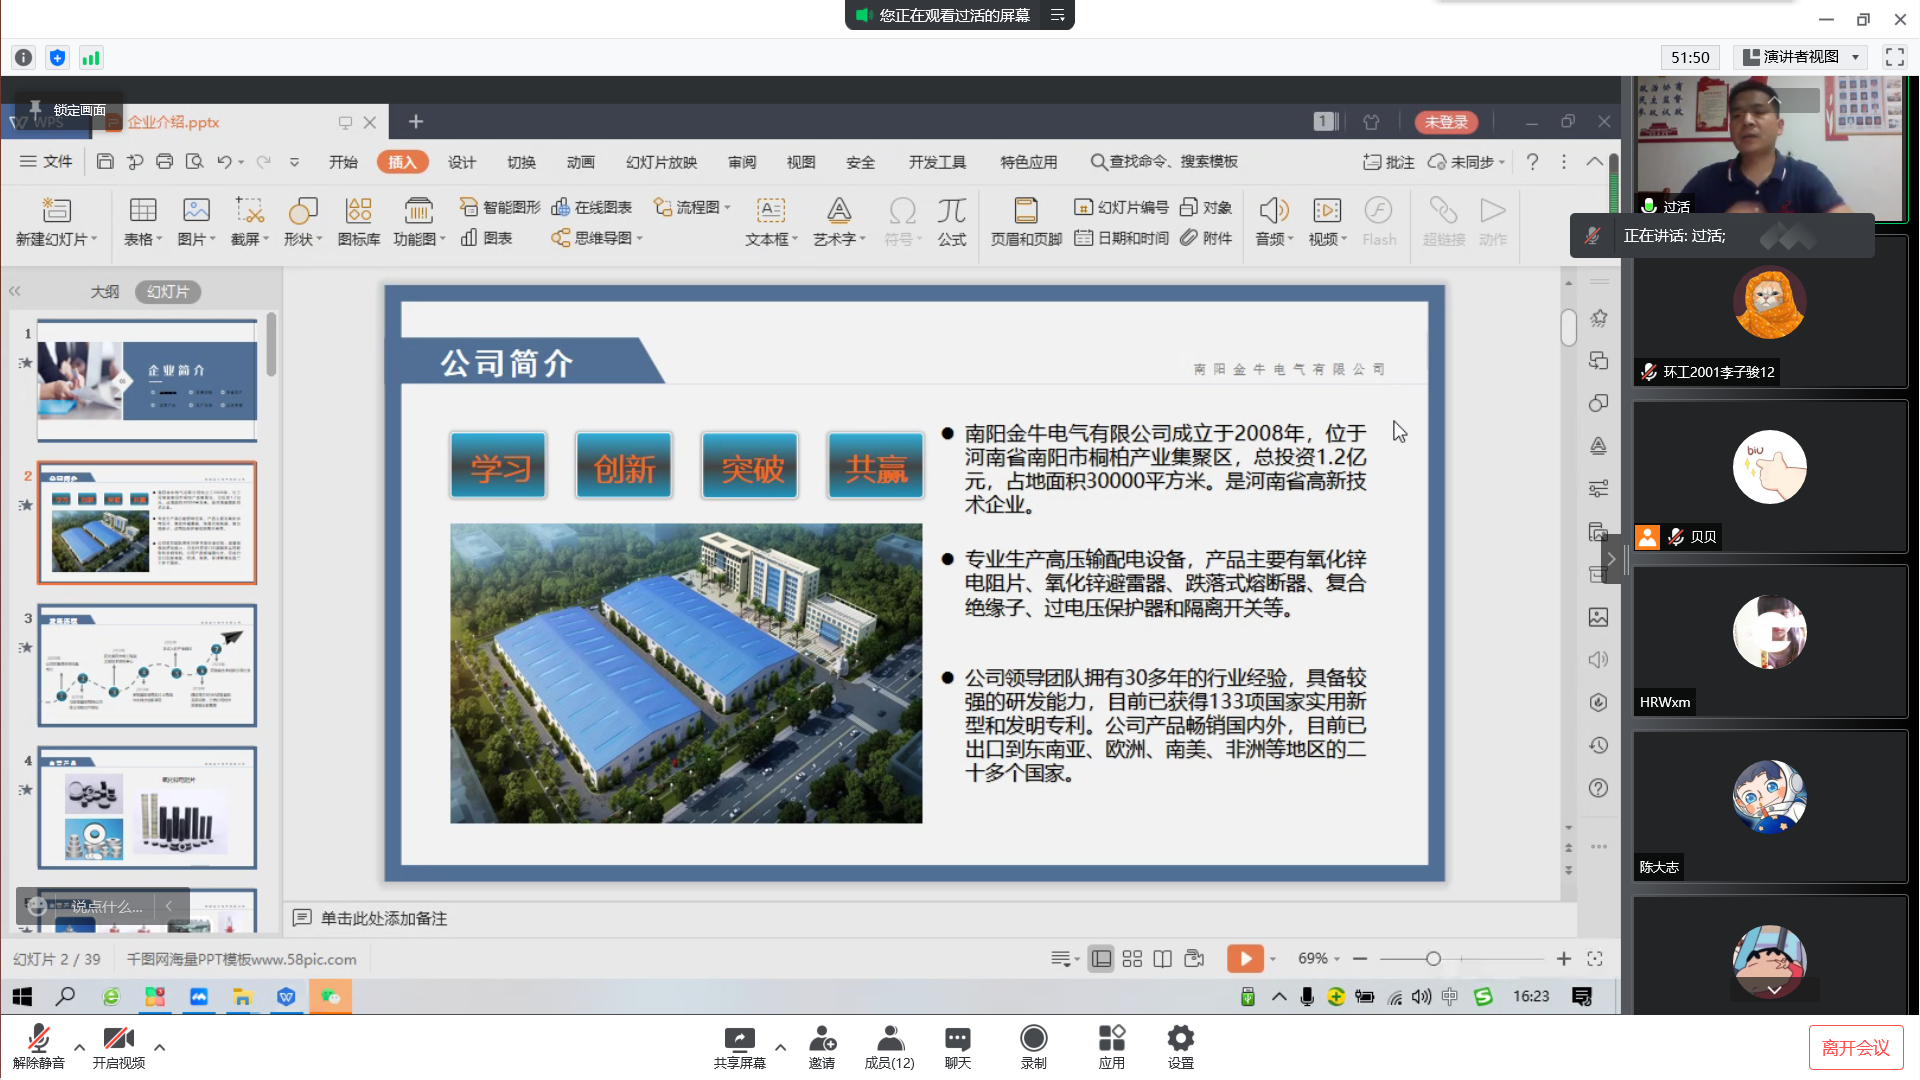1920x1080 pixels.
Task: Start recording with the Record icon
Action: [1033, 1039]
